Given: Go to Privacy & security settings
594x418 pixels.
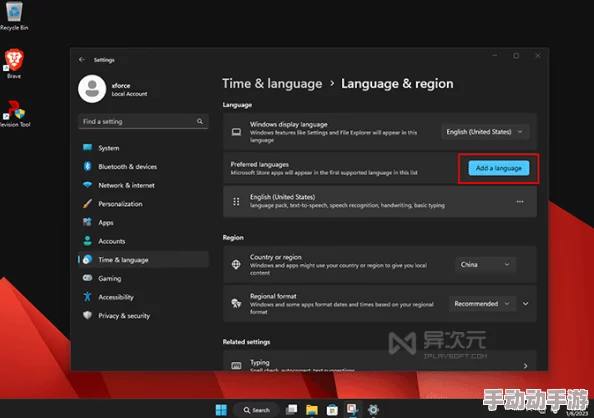Looking at the screenshot, I should coord(143,315).
